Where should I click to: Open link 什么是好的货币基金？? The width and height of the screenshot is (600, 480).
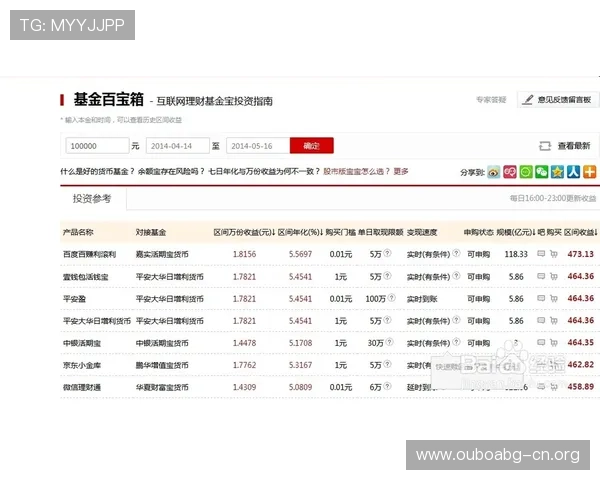[98, 171]
